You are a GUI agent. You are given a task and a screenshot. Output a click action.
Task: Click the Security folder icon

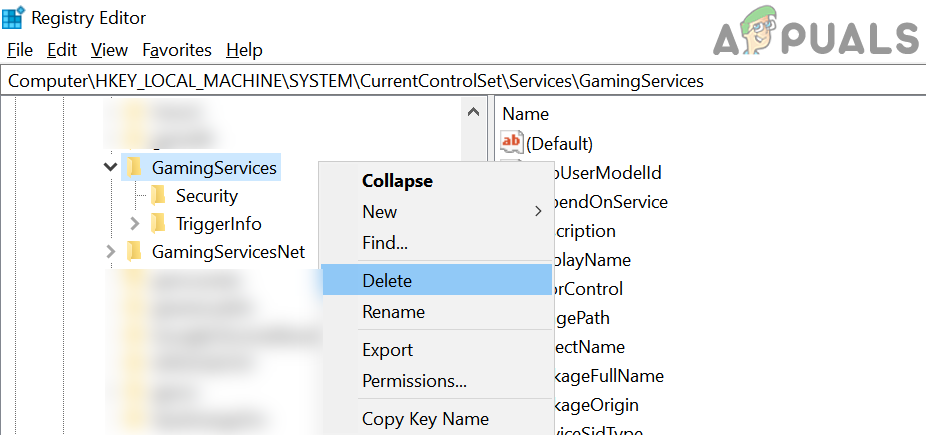158,196
